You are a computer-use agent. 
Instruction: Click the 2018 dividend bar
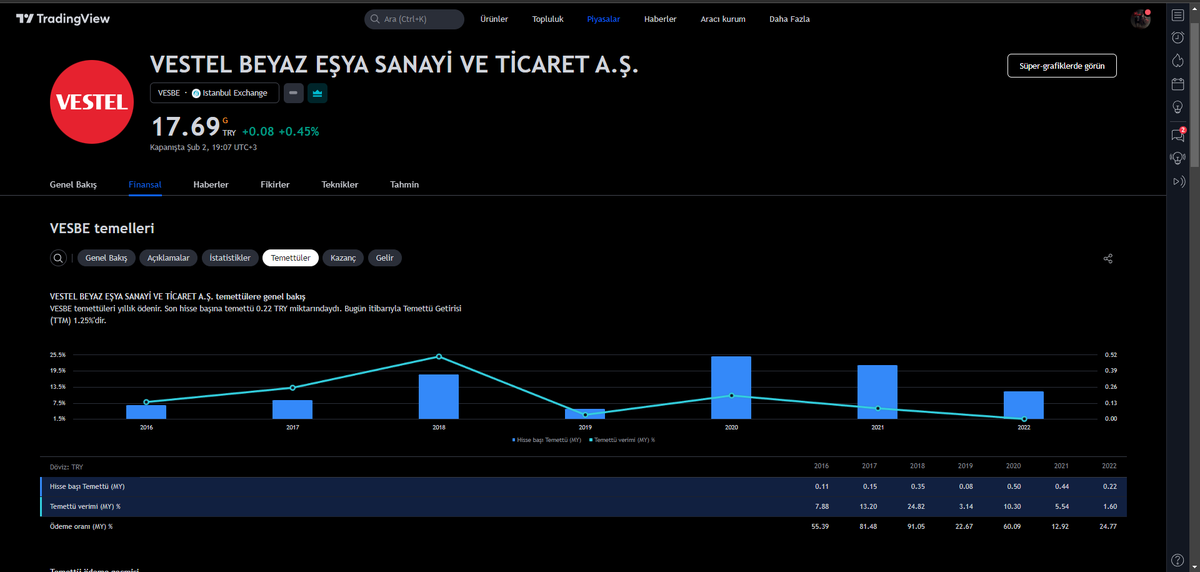coord(438,396)
